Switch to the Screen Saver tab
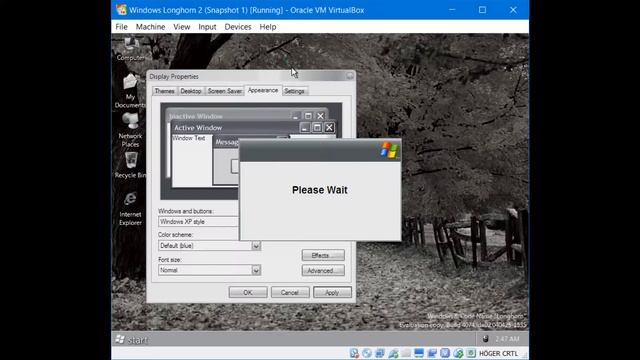The image size is (640, 360). (224, 91)
